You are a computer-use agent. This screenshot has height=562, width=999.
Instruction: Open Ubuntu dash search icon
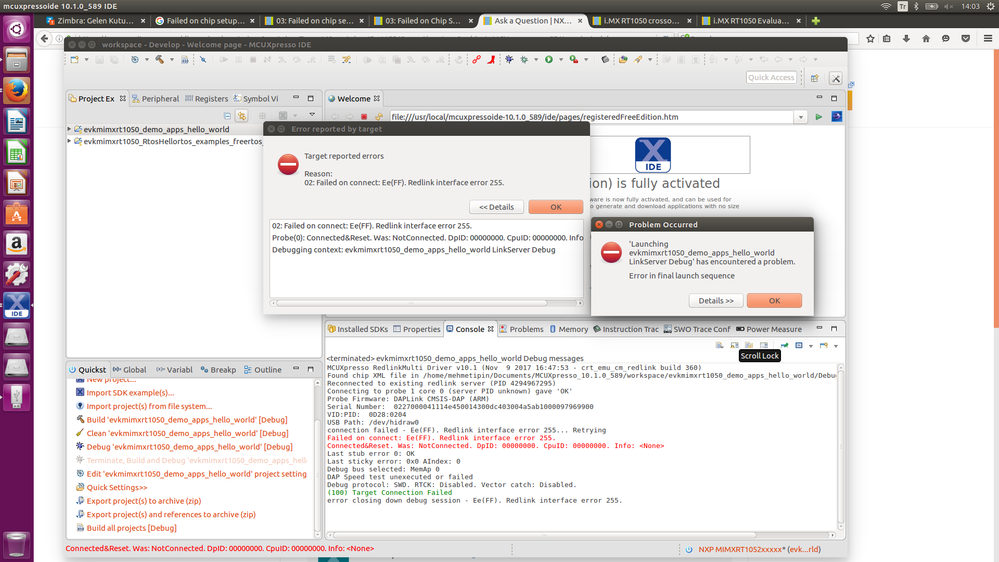[17, 29]
